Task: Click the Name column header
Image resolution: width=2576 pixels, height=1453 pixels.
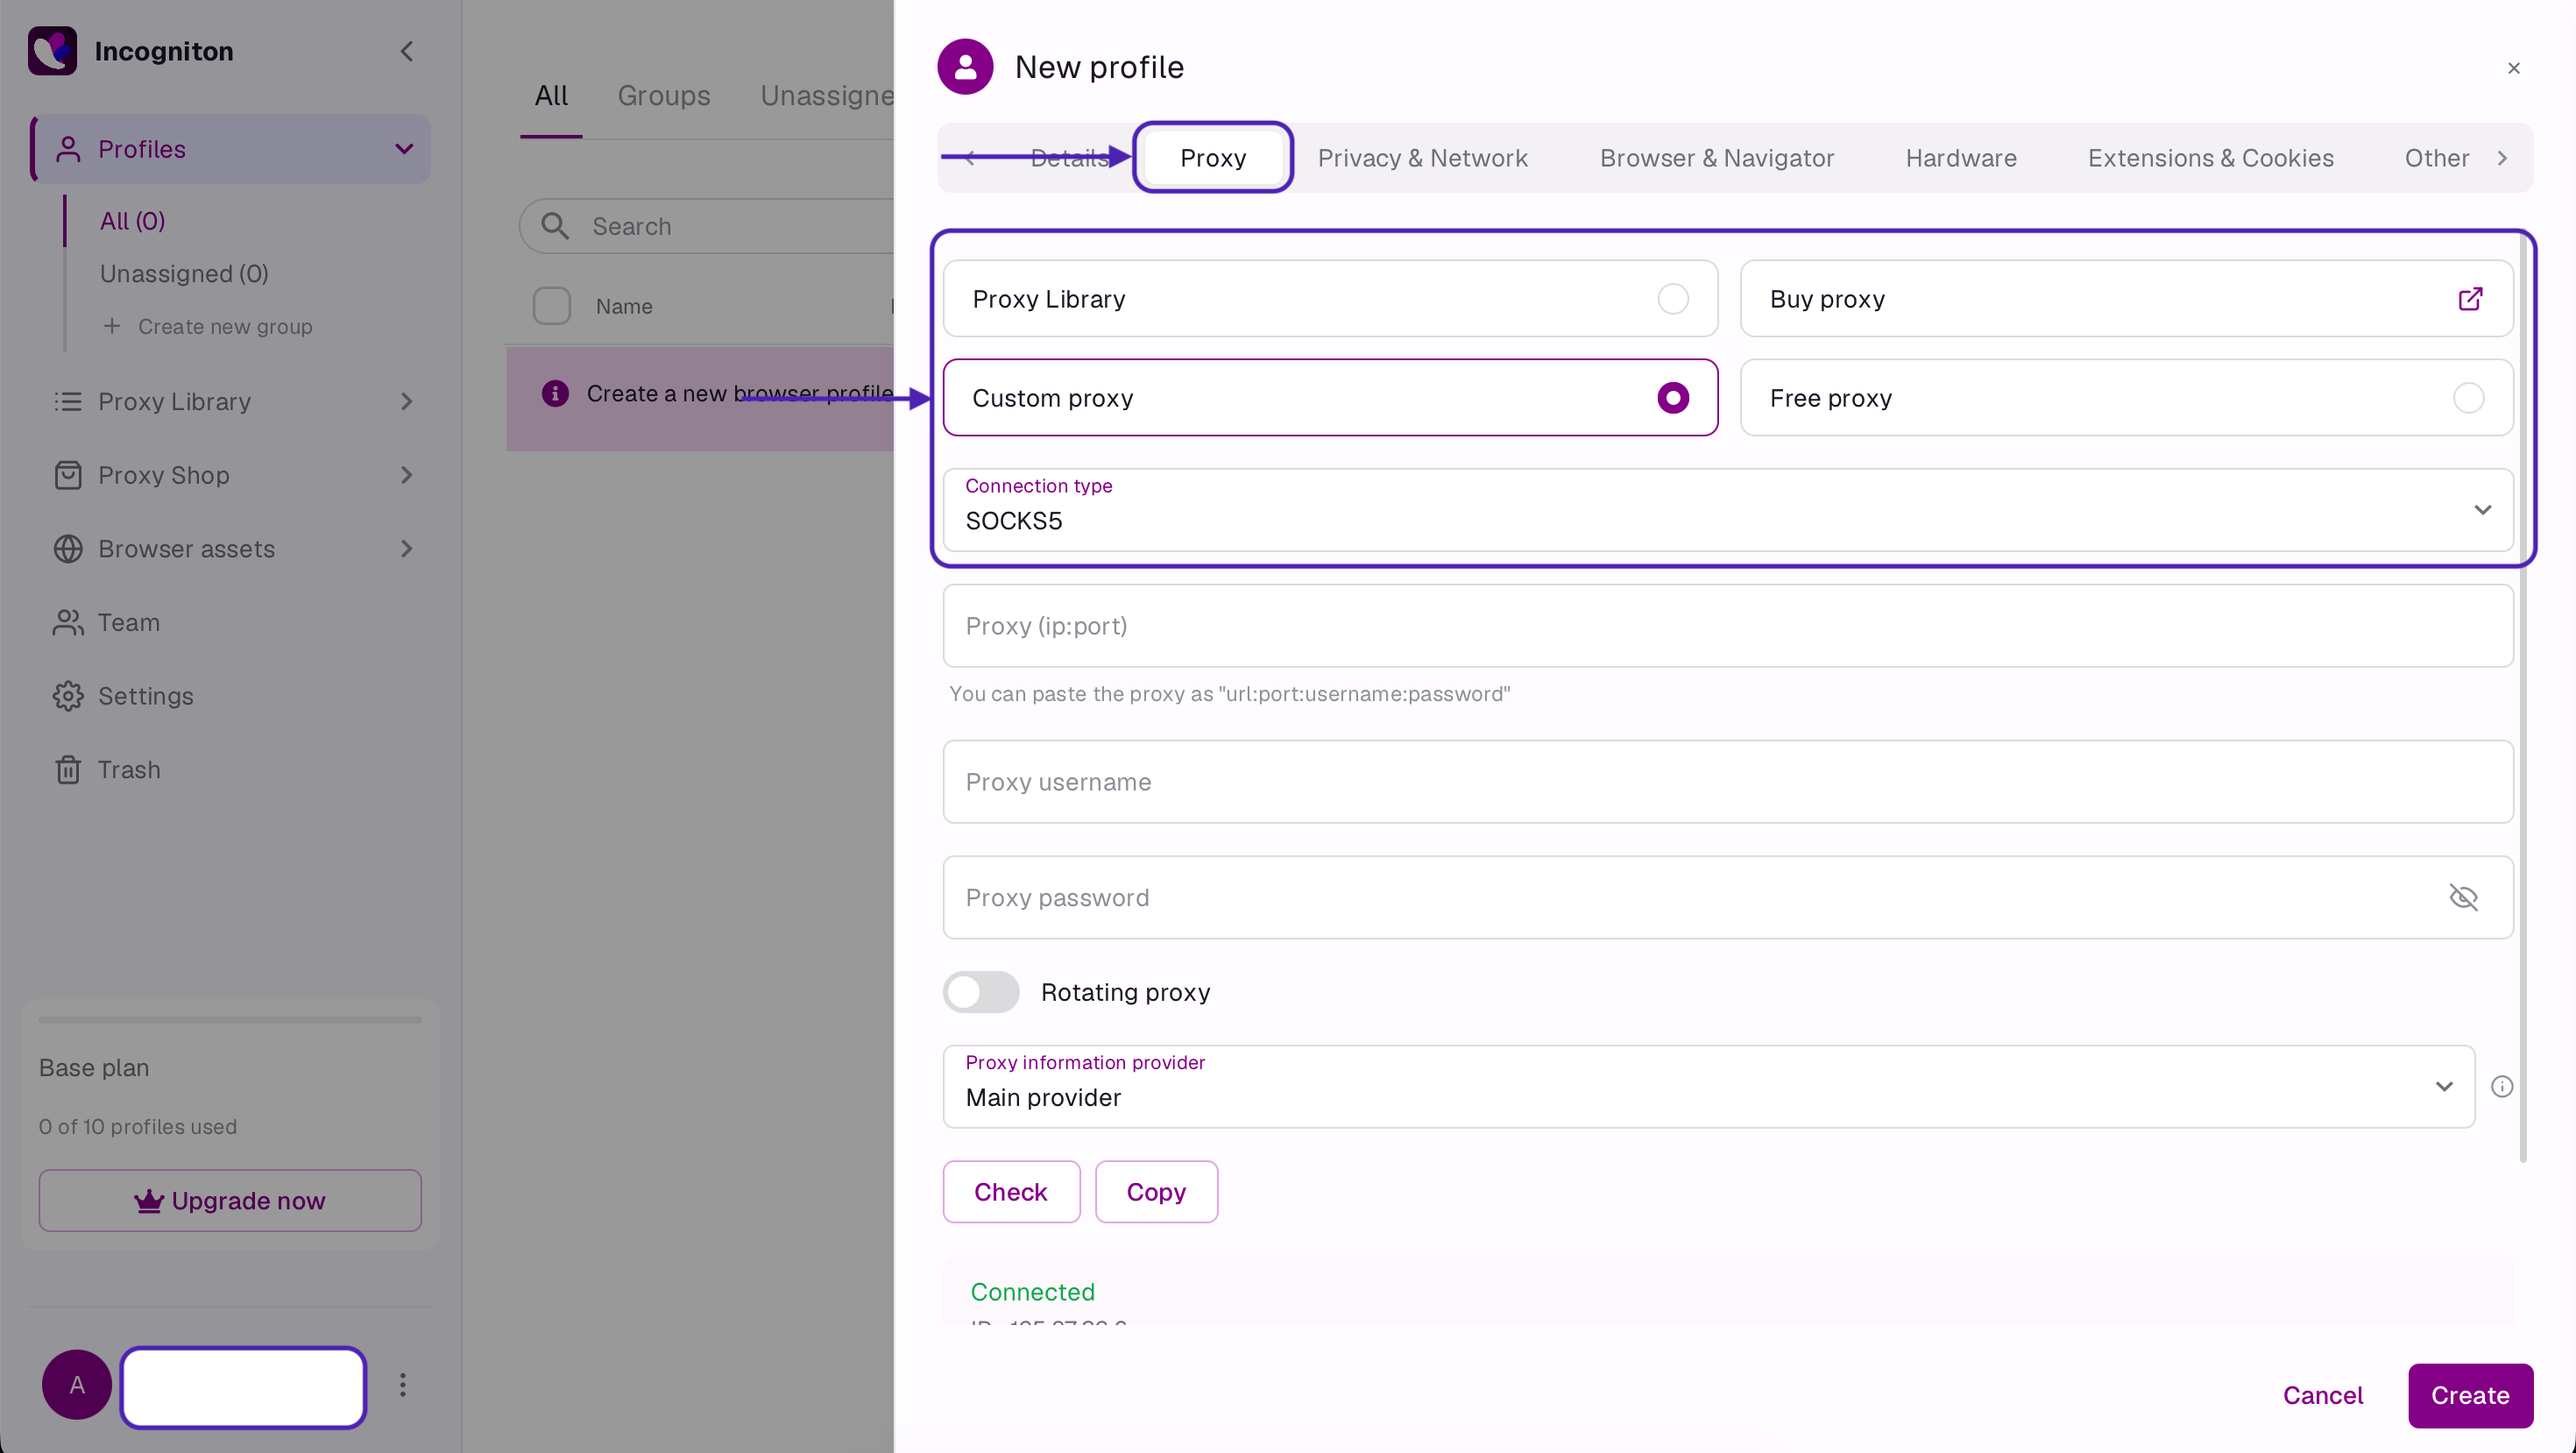Action: point(624,307)
